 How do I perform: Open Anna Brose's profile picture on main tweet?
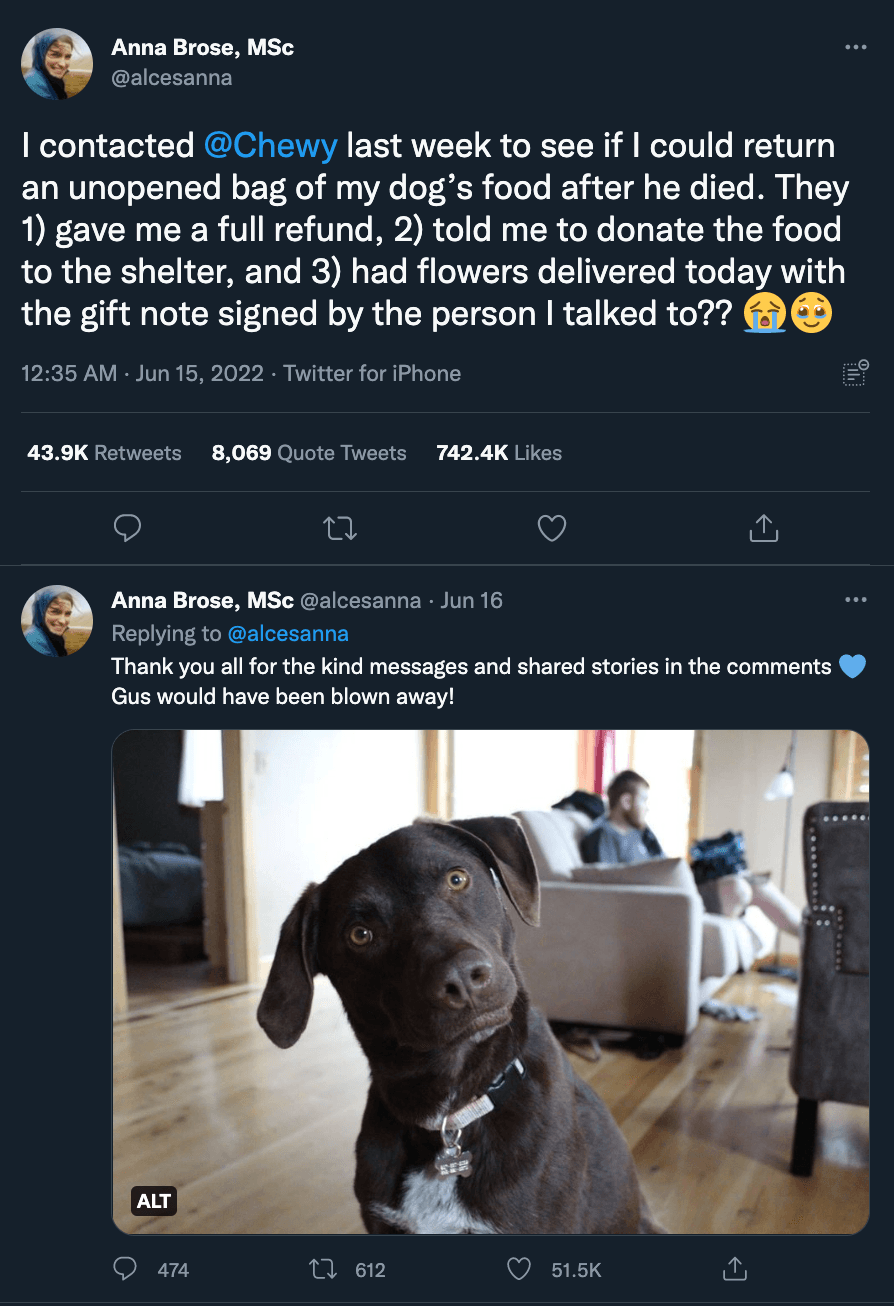click(x=57, y=64)
